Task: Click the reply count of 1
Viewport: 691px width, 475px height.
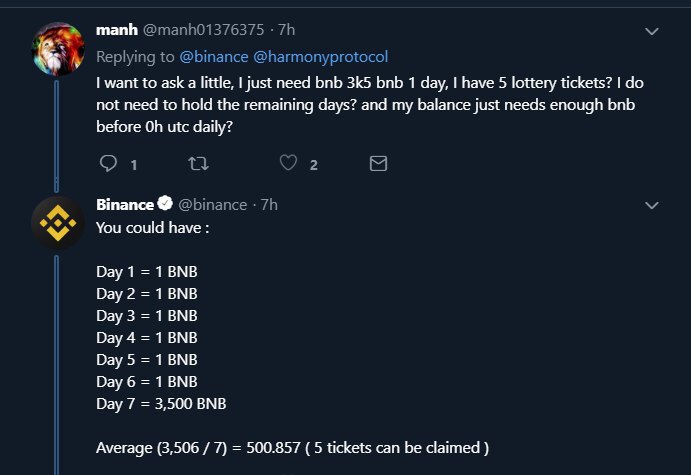Action: pos(134,164)
